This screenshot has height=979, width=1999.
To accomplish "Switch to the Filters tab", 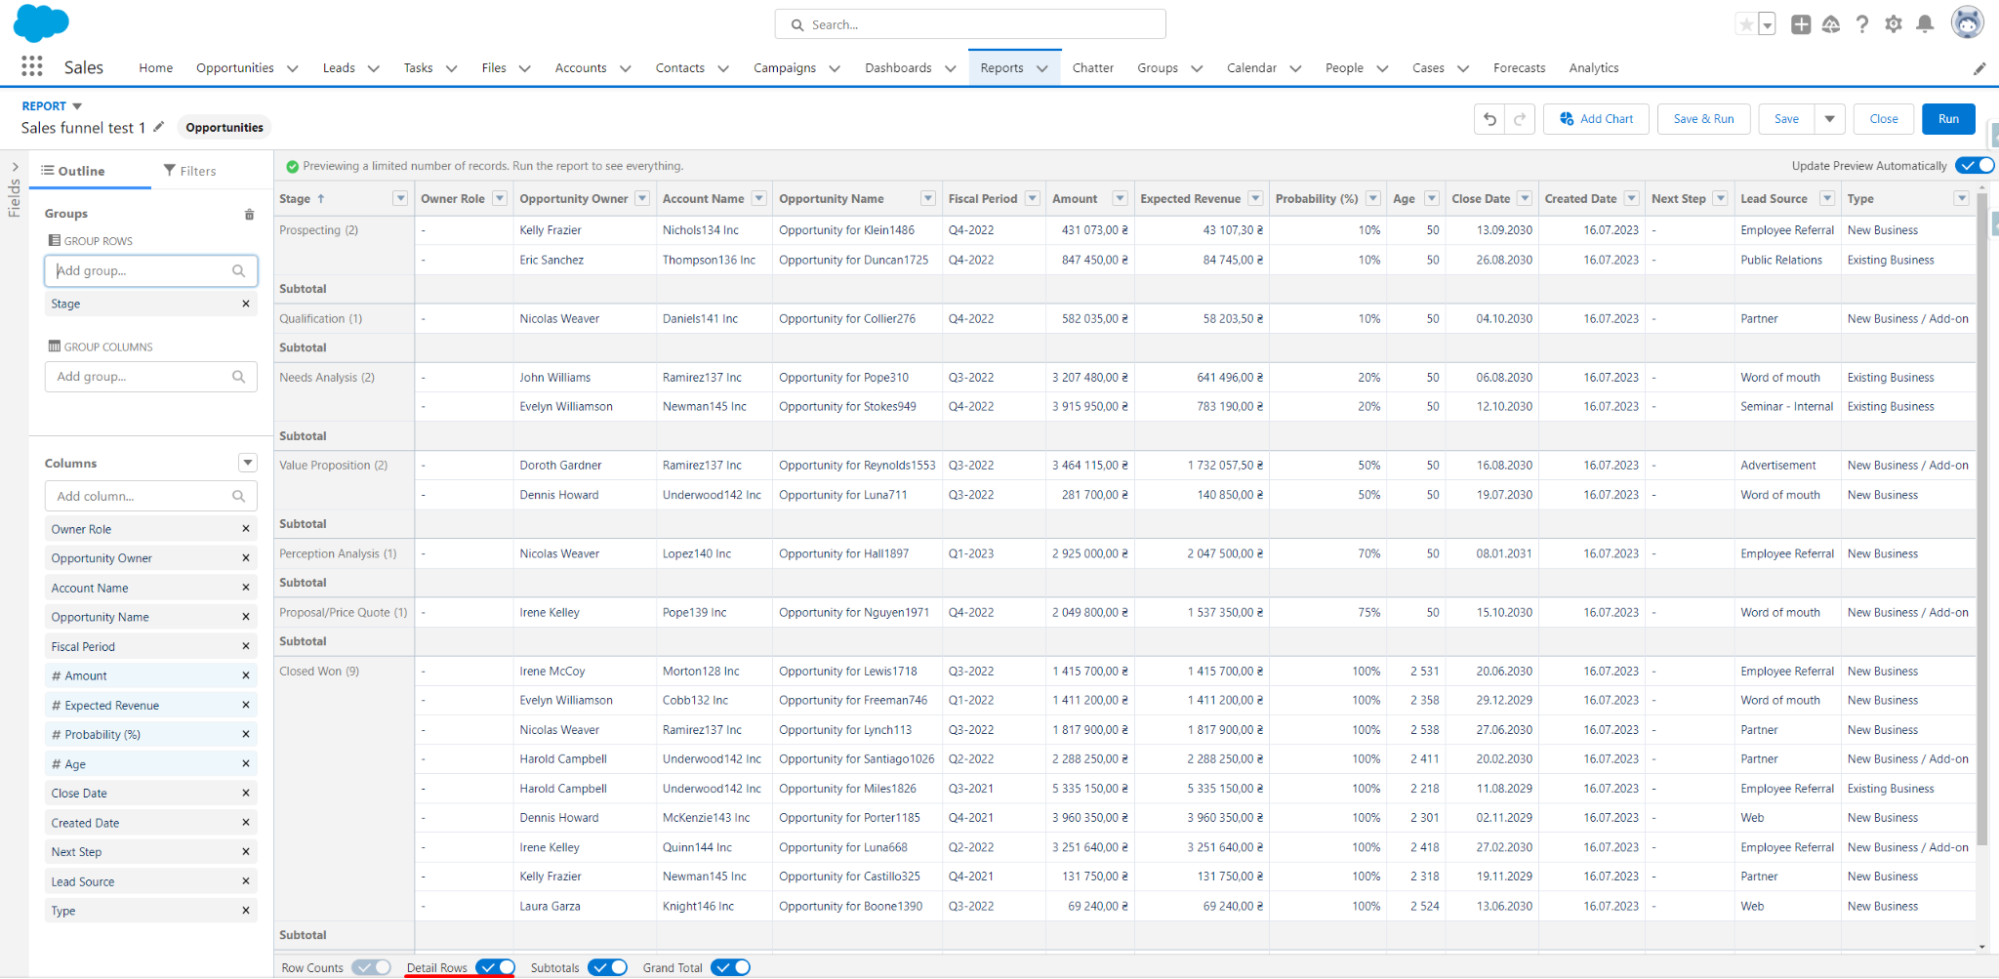I will tap(189, 170).
